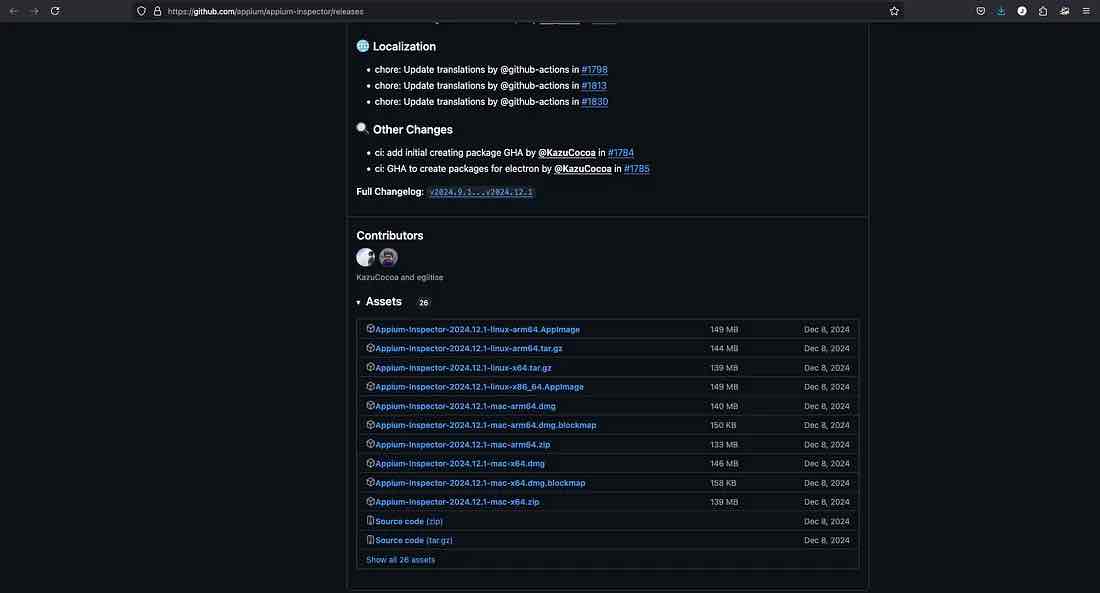1100x593 pixels.
Task: Open pull request #1784
Action: (x=620, y=152)
